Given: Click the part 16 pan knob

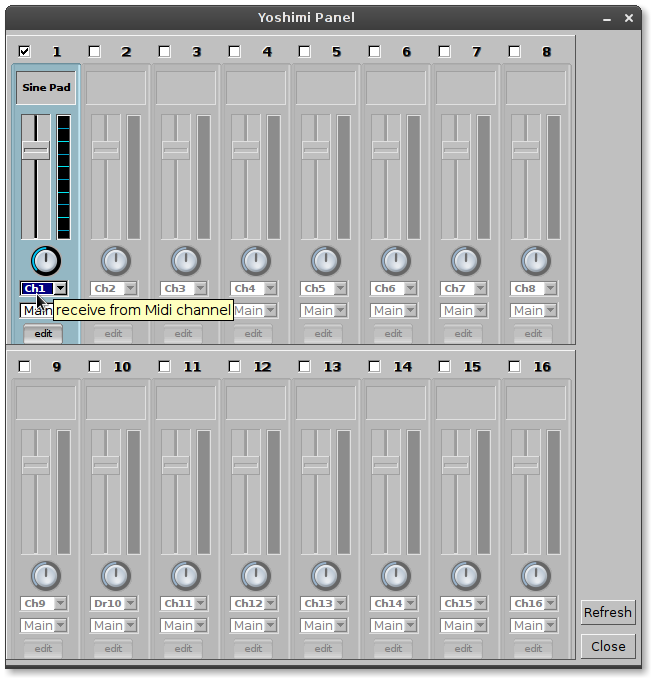Looking at the screenshot, I should (536, 576).
